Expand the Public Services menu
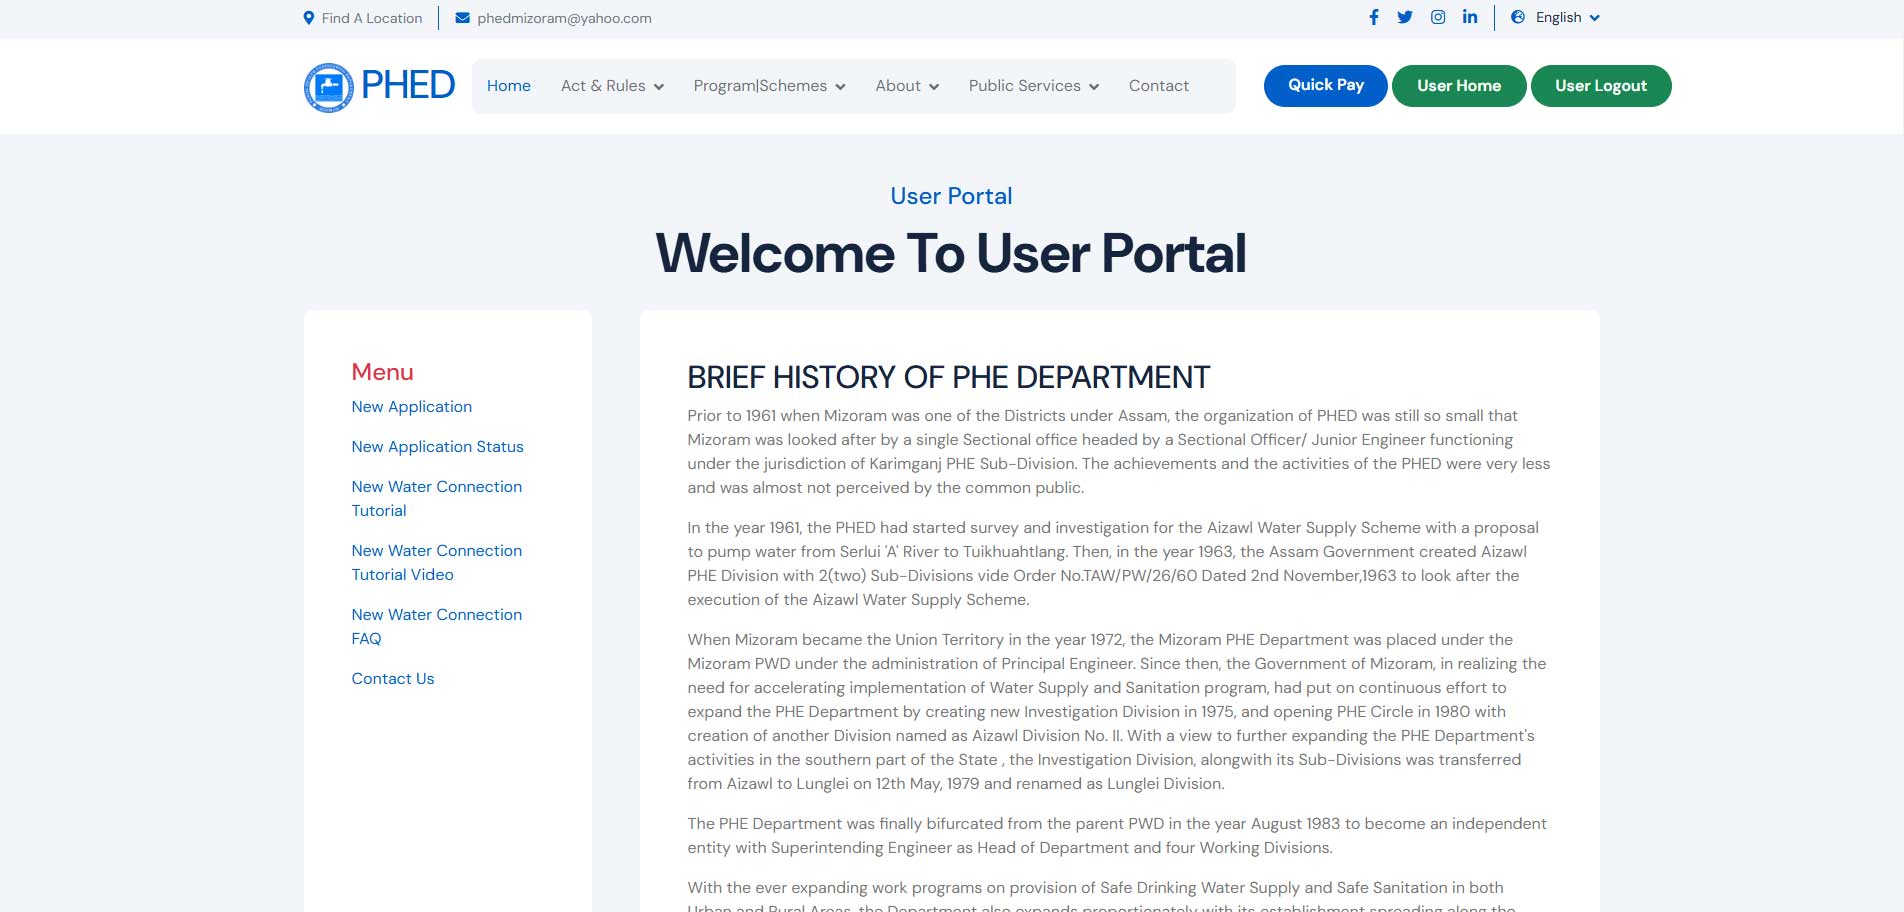This screenshot has height=912, width=1904. (x=1034, y=86)
